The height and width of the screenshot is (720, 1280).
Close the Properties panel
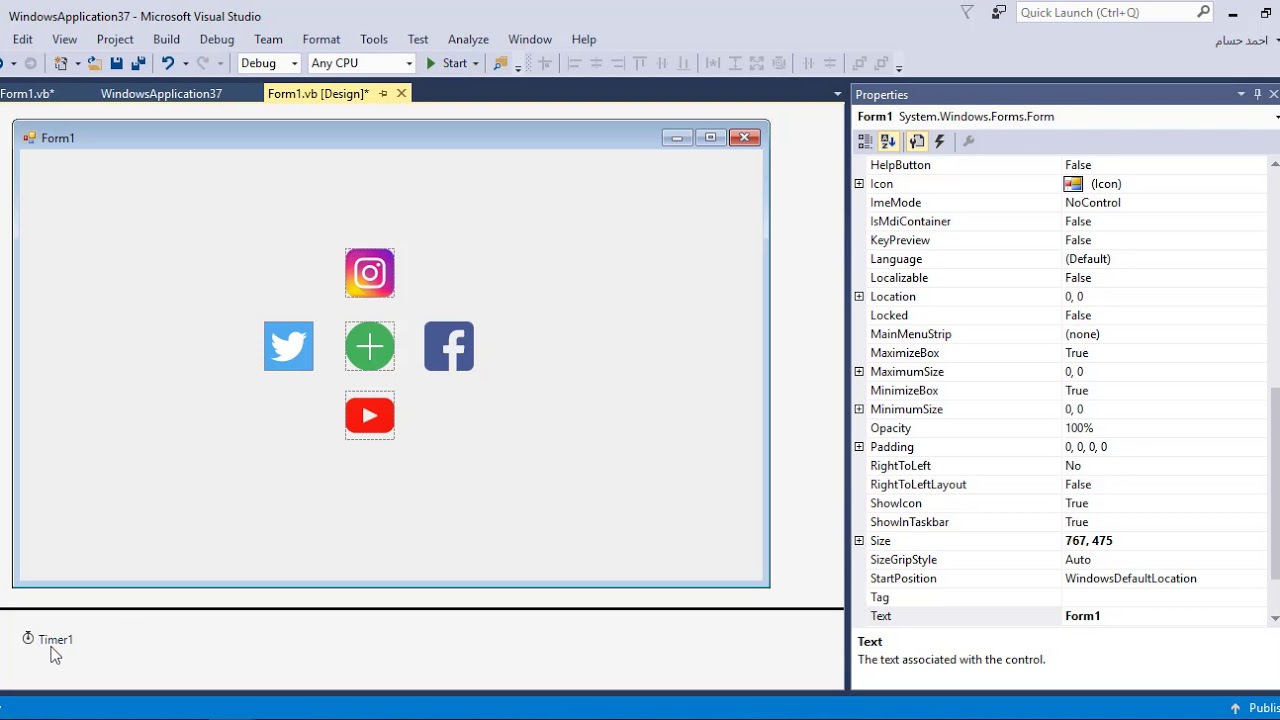[x=1273, y=94]
